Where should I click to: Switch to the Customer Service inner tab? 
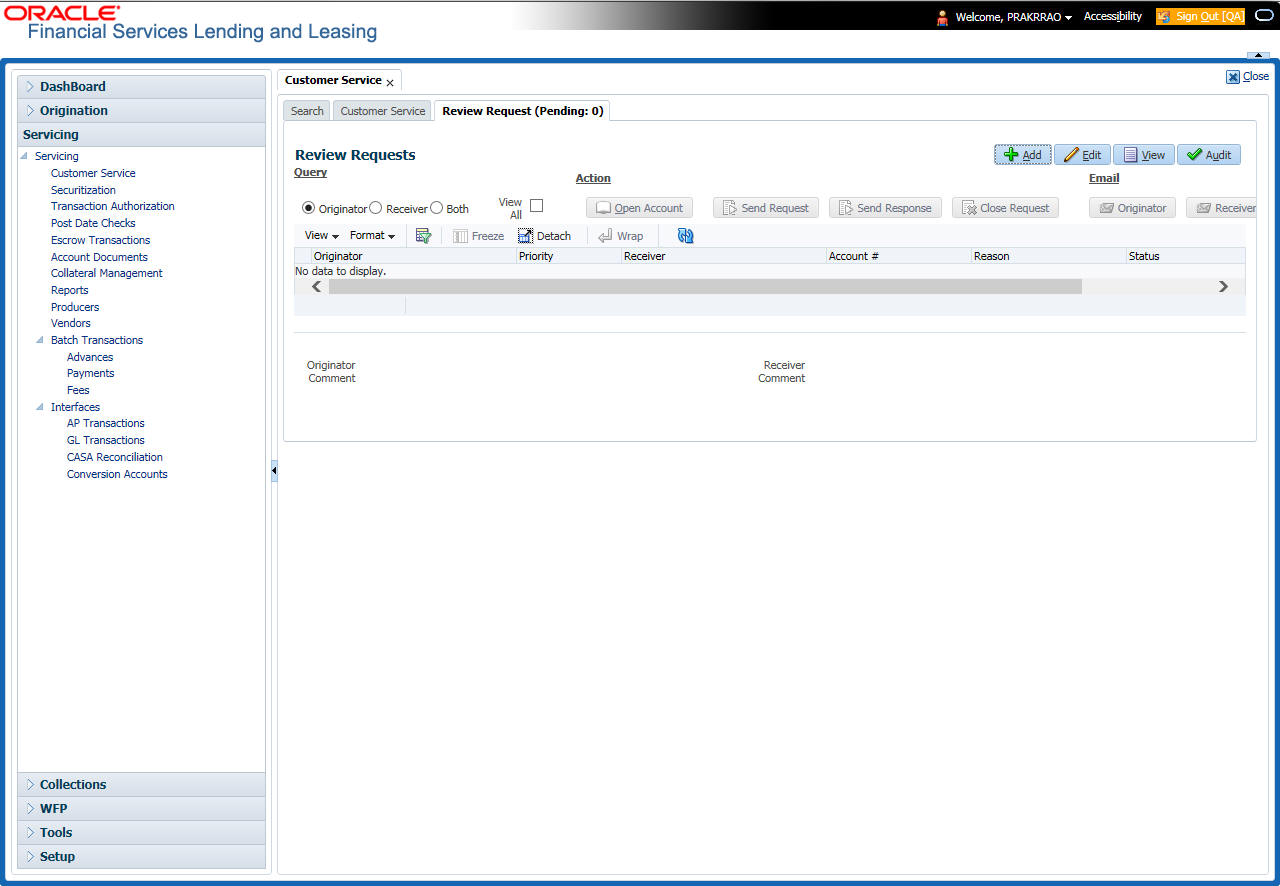pyautogui.click(x=383, y=111)
